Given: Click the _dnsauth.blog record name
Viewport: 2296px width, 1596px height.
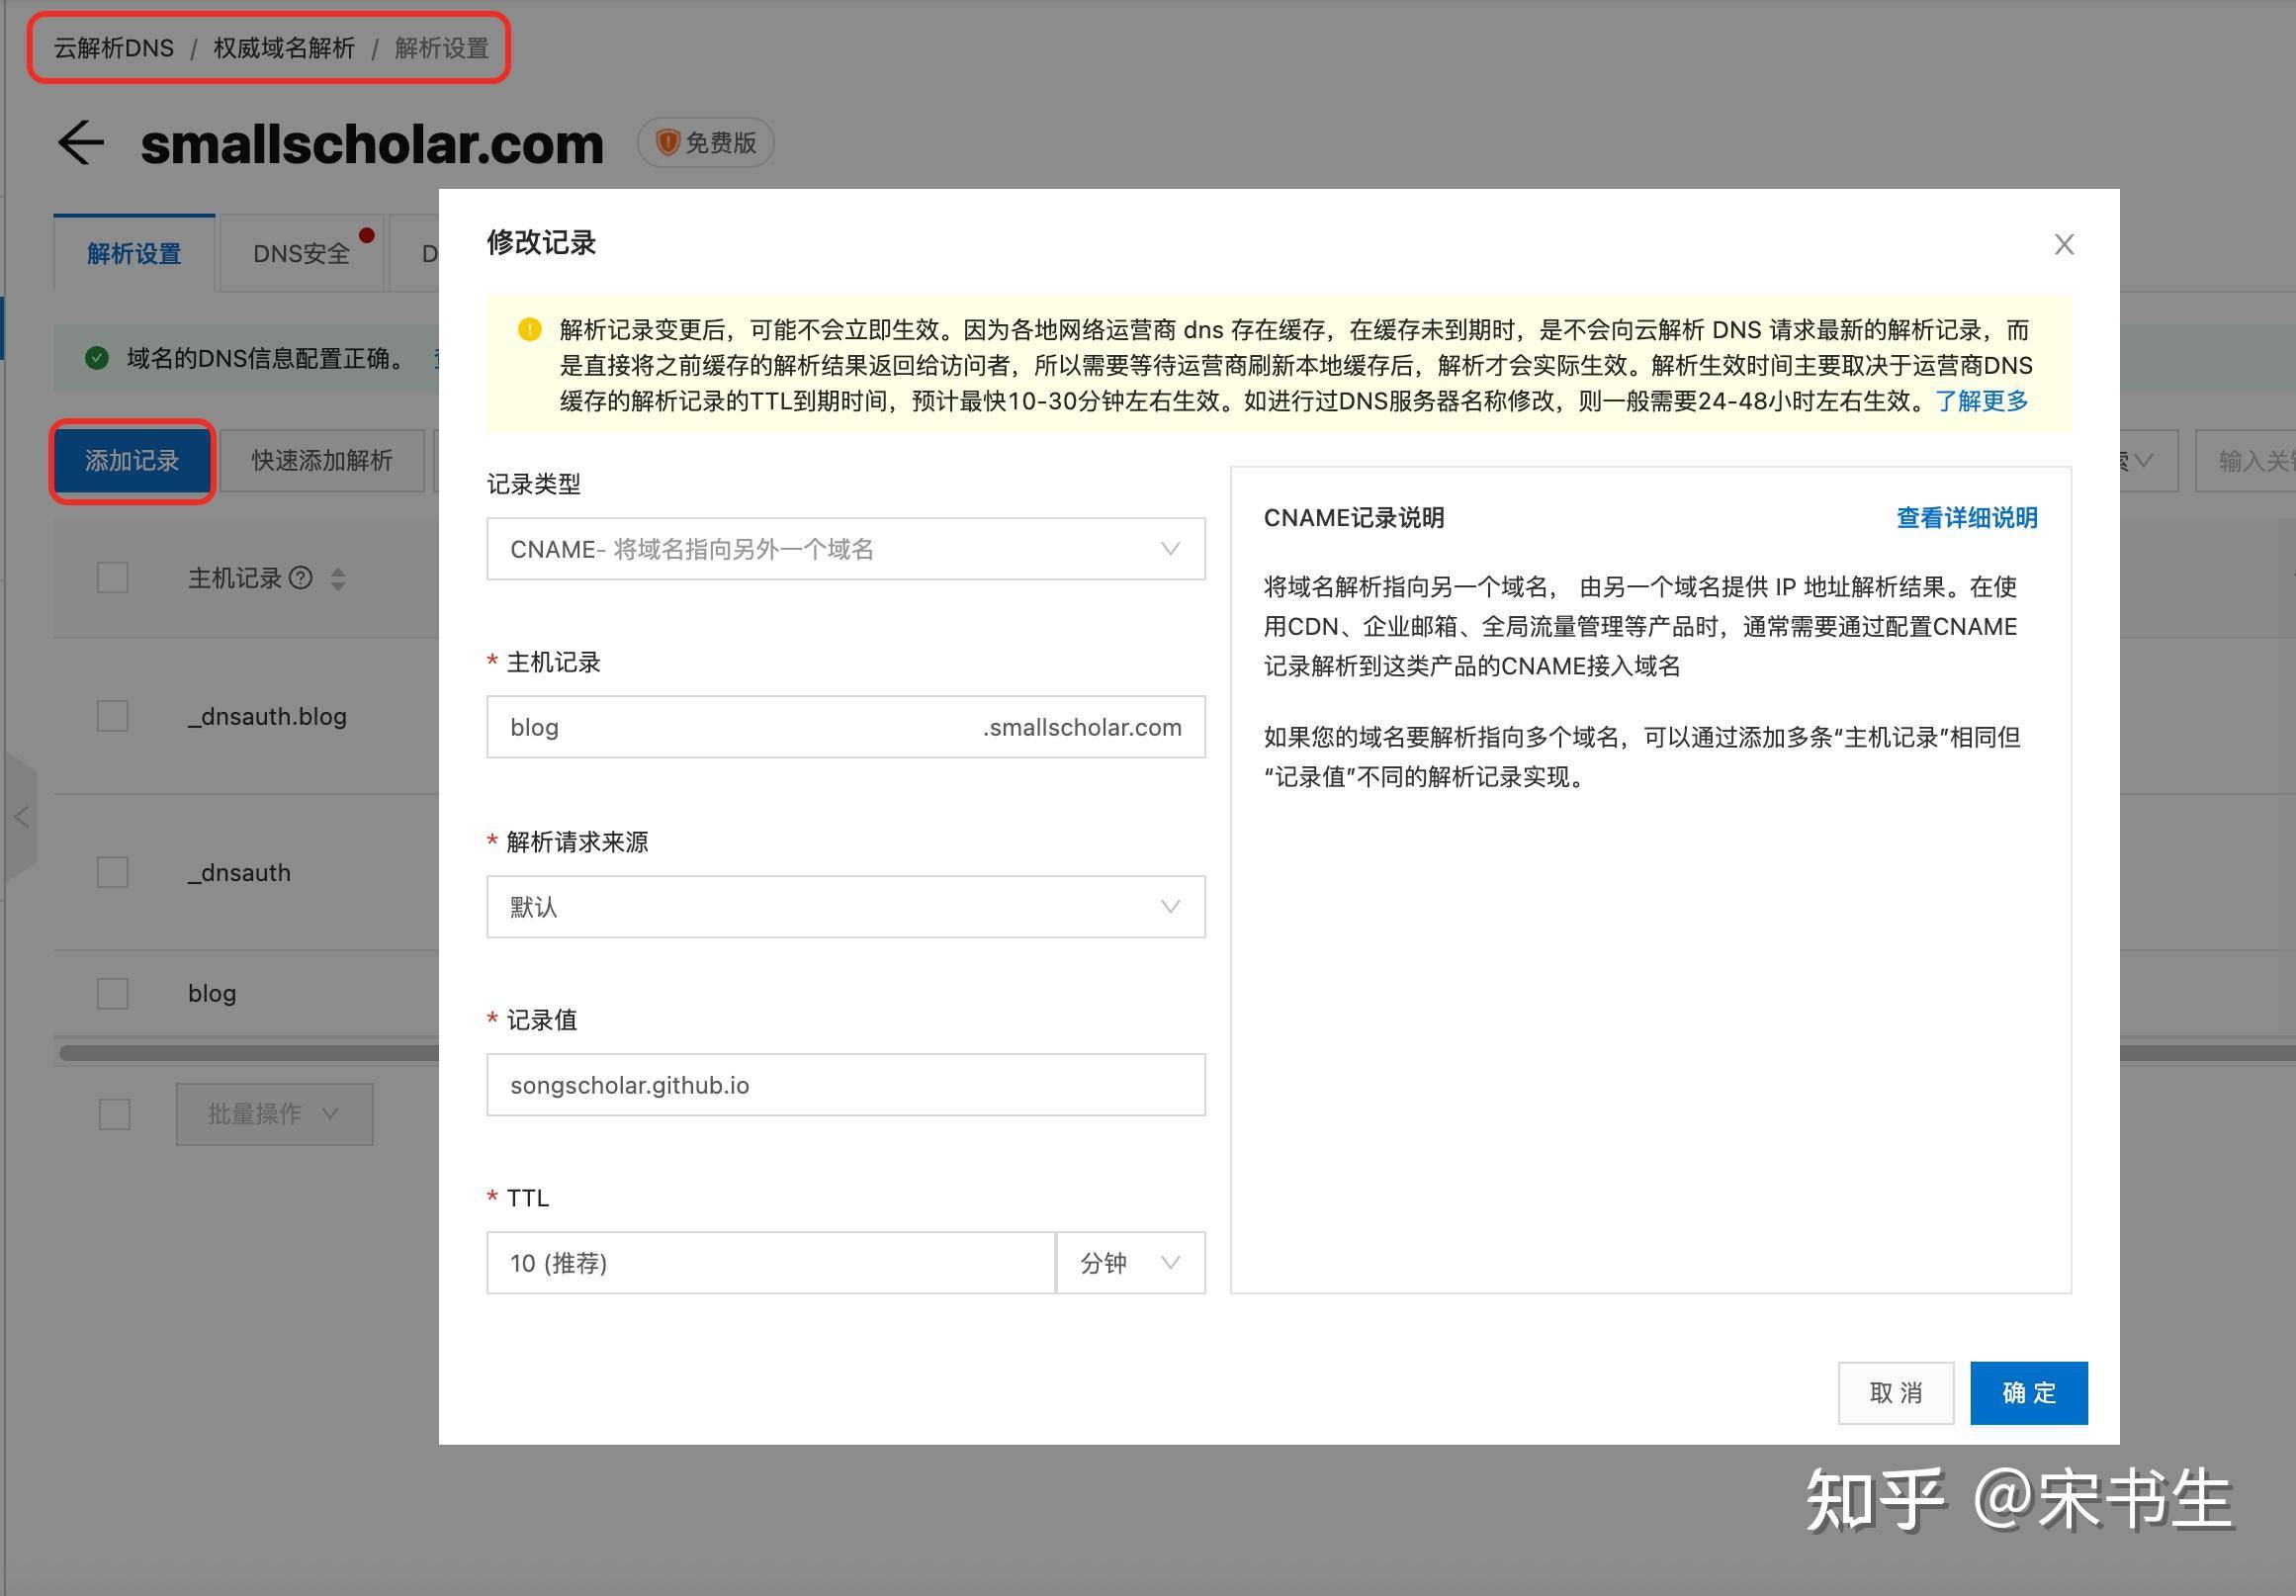Looking at the screenshot, I should coord(267,716).
